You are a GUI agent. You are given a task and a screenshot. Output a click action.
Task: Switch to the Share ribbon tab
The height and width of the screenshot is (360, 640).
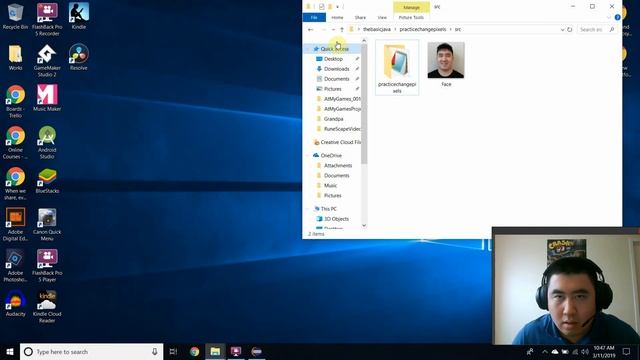point(360,18)
